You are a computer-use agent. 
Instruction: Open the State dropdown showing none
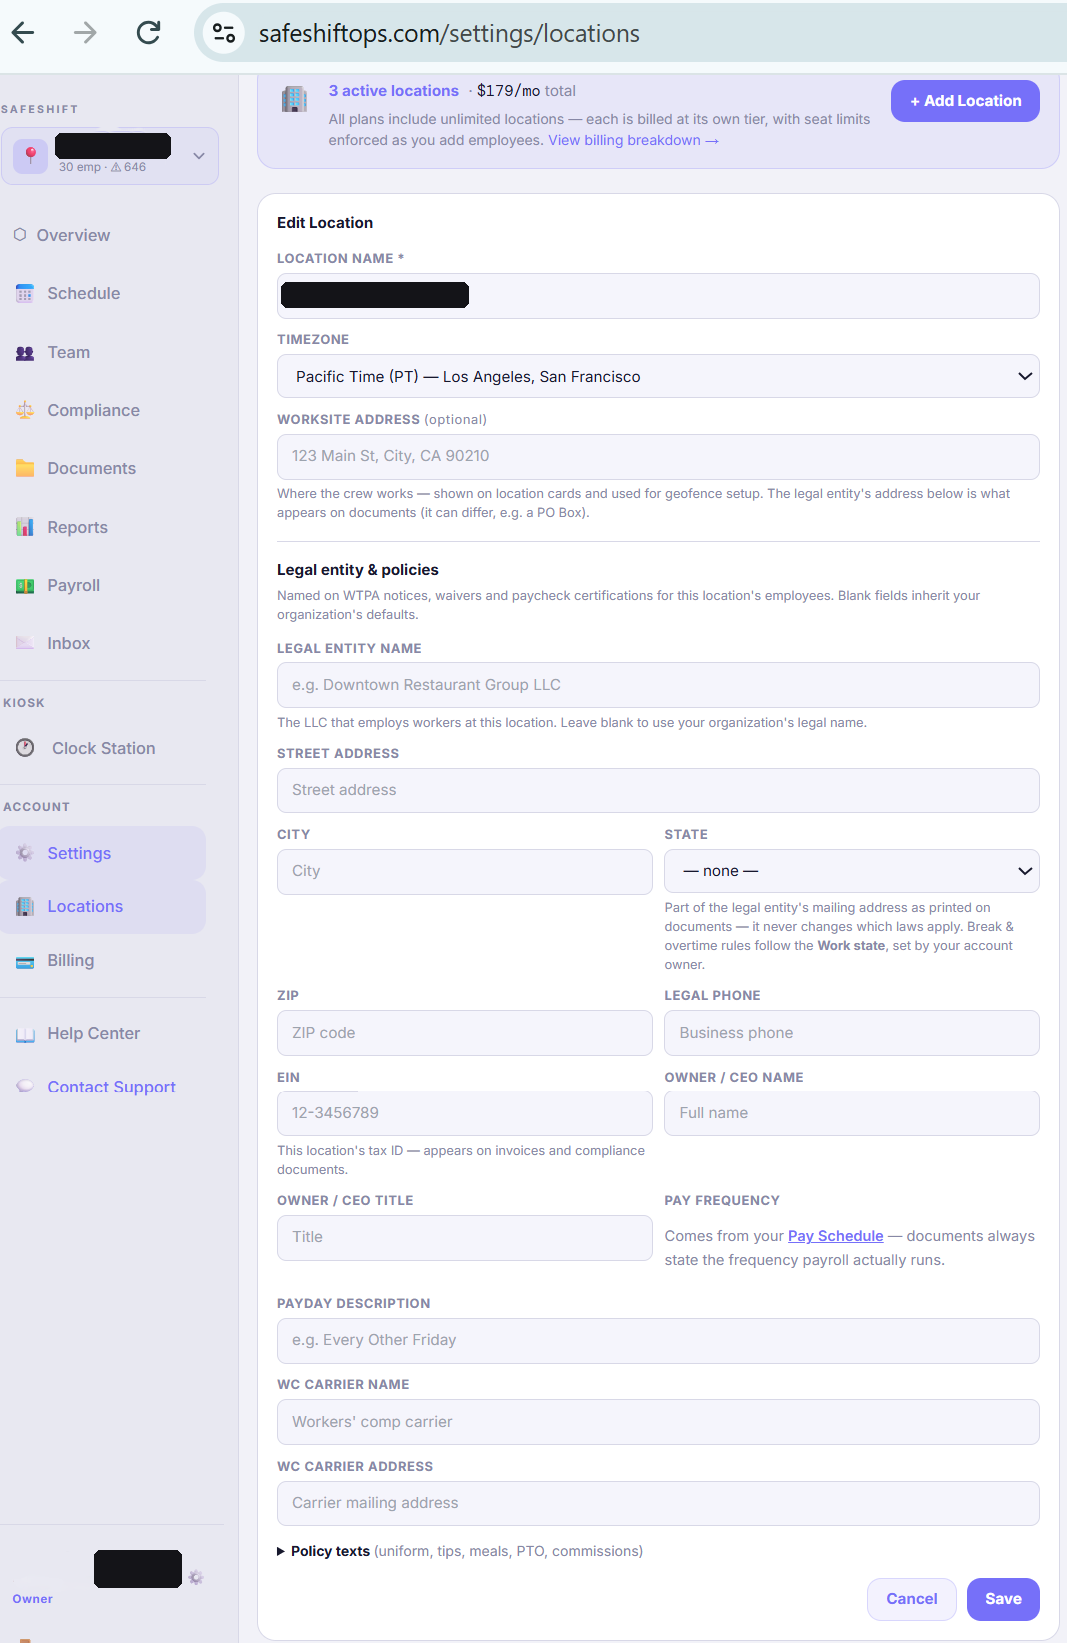[x=852, y=871]
